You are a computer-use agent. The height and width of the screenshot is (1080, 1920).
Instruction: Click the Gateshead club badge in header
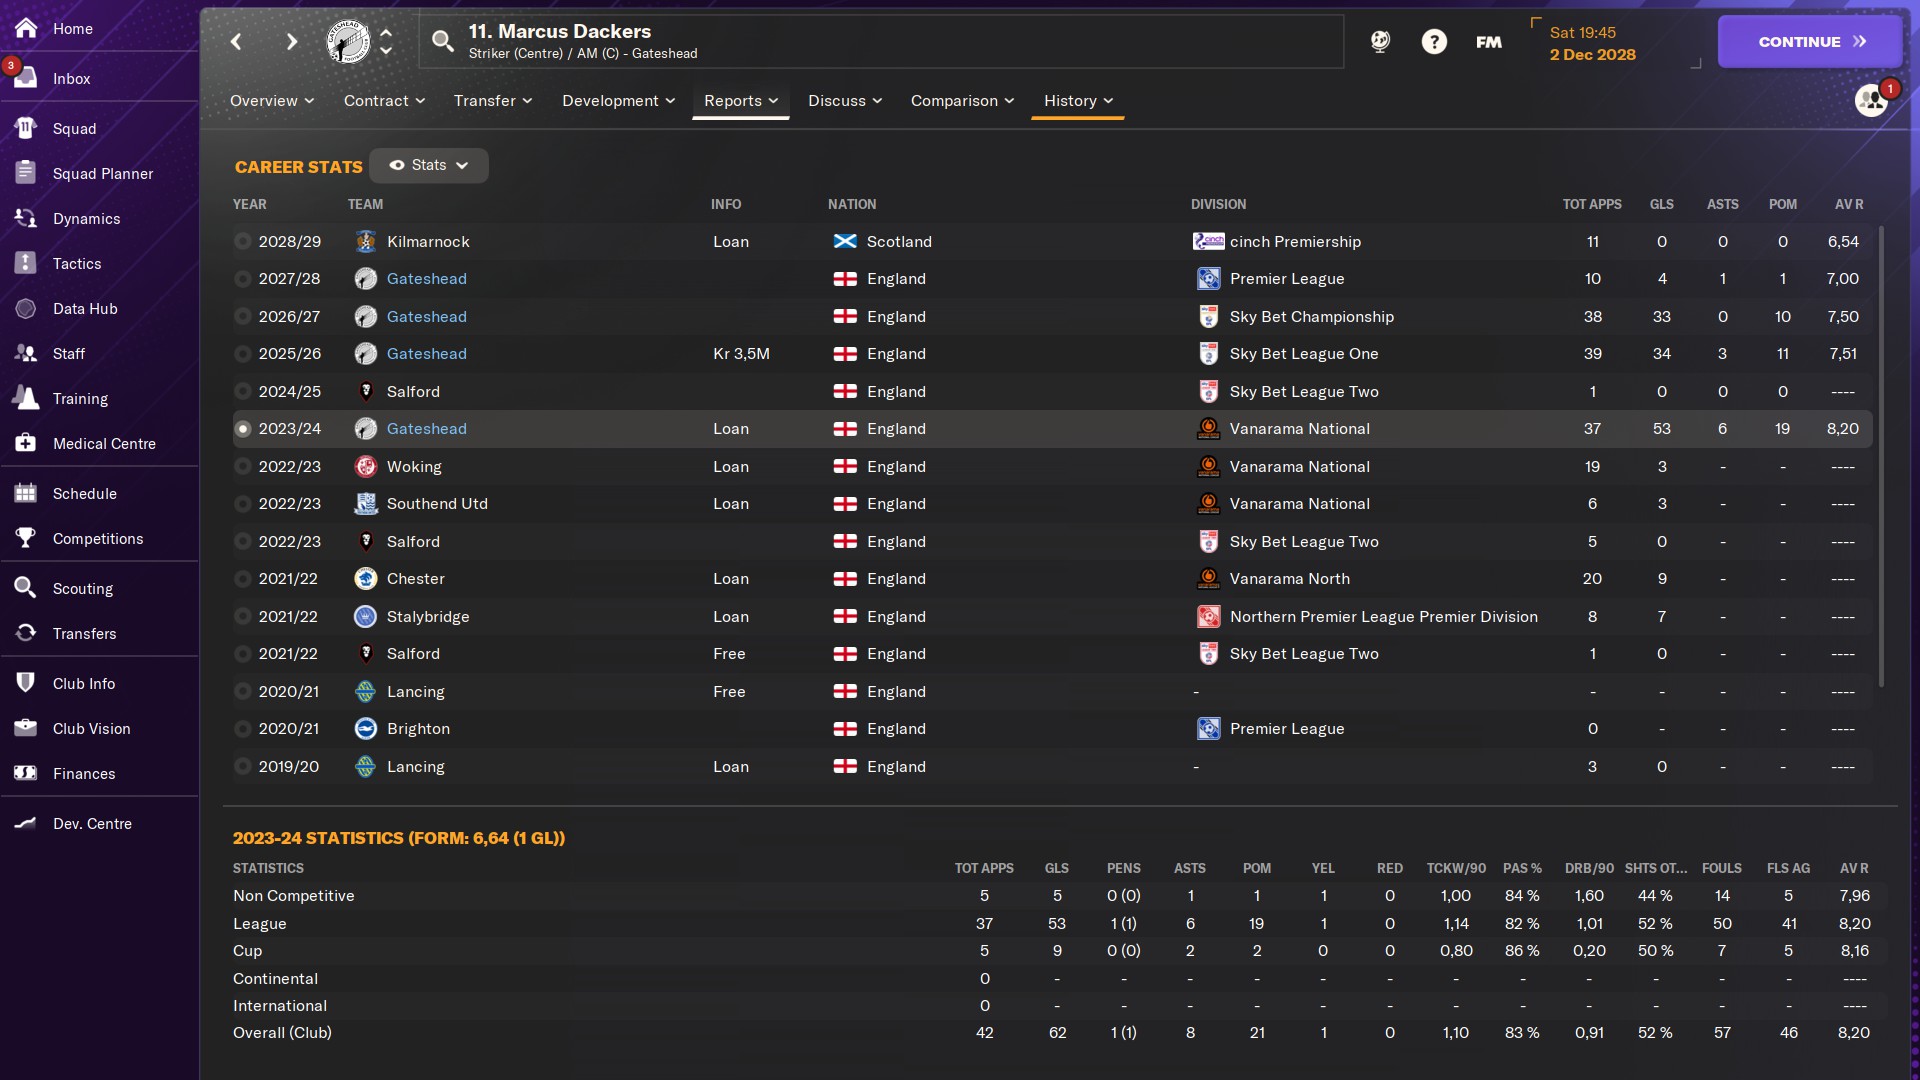tap(348, 41)
